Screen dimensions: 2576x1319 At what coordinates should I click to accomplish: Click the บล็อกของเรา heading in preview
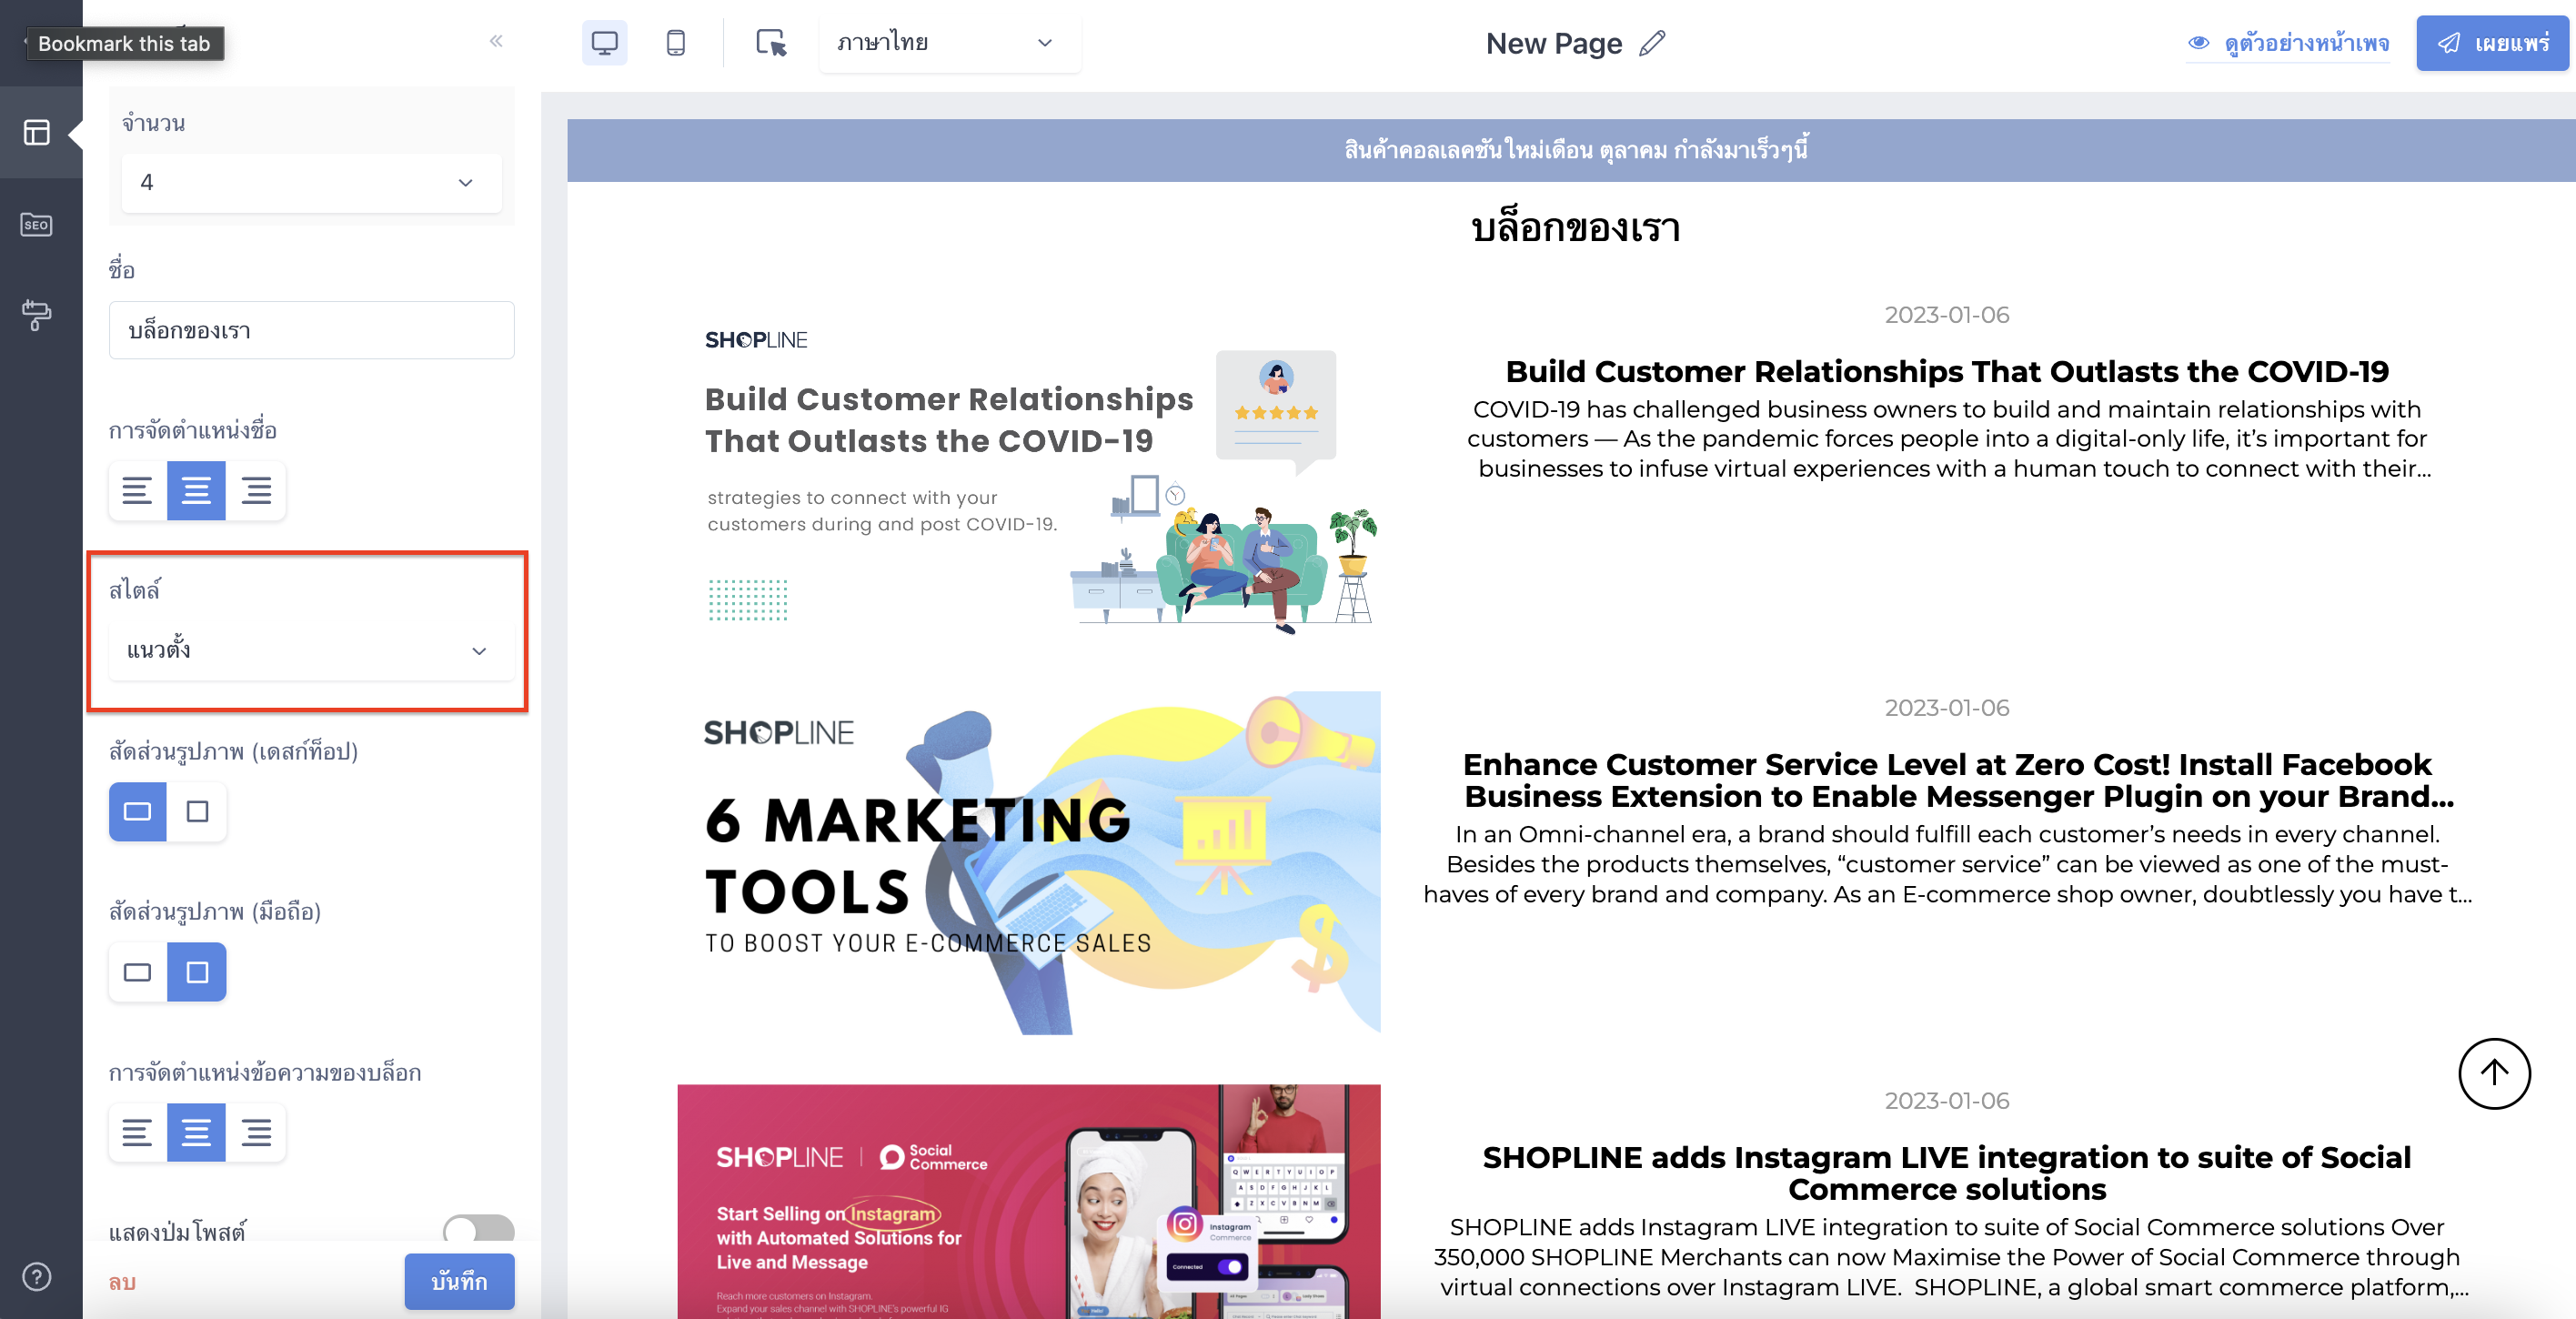pyautogui.click(x=1575, y=228)
